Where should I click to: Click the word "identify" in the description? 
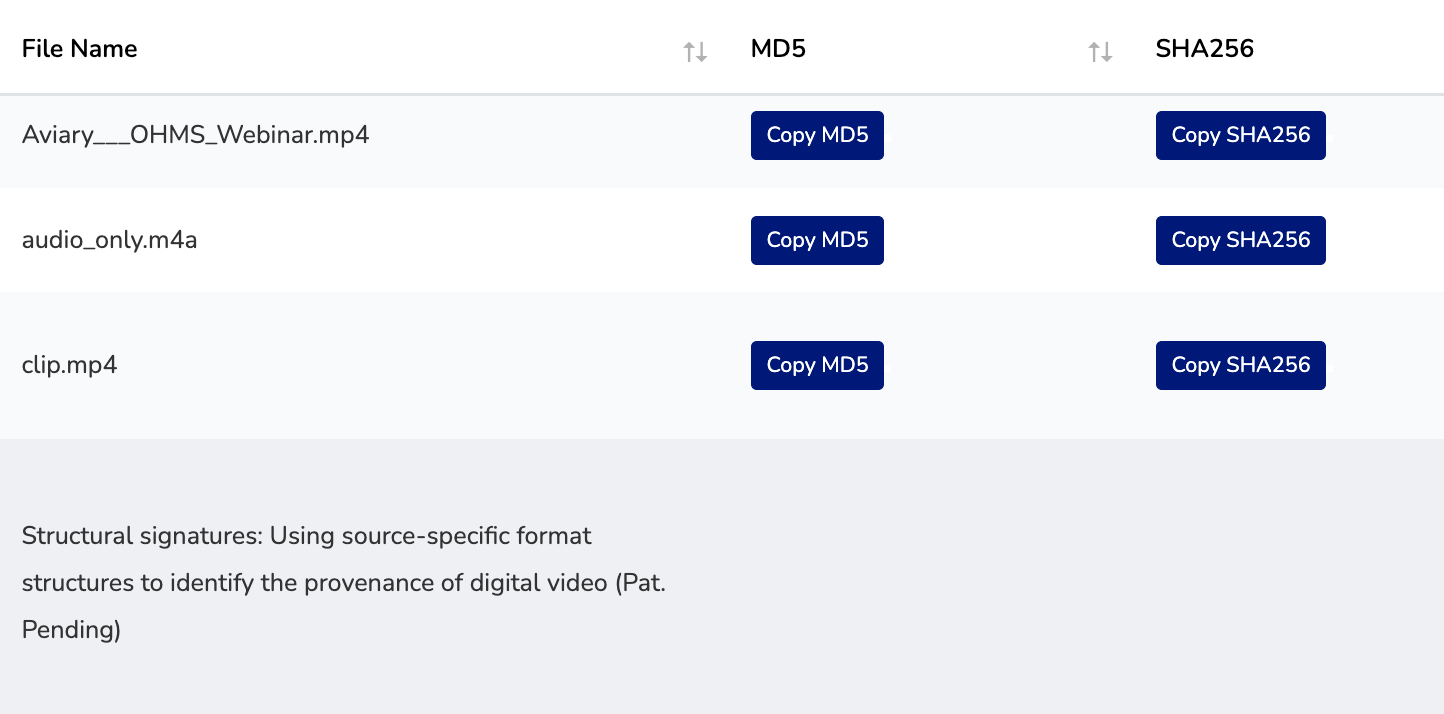[x=211, y=583]
